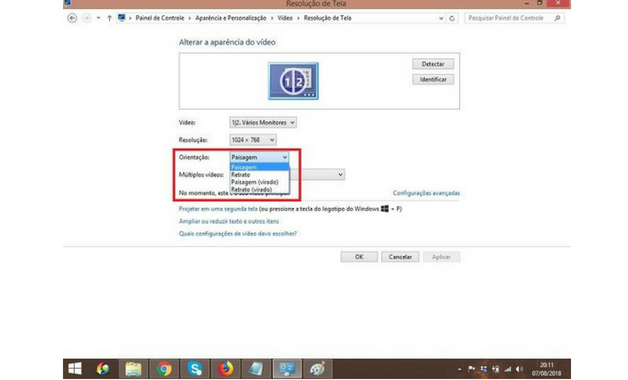This screenshot has width=628, height=380.
Task: Choose Retrato (virado) option
Action: 259,189
